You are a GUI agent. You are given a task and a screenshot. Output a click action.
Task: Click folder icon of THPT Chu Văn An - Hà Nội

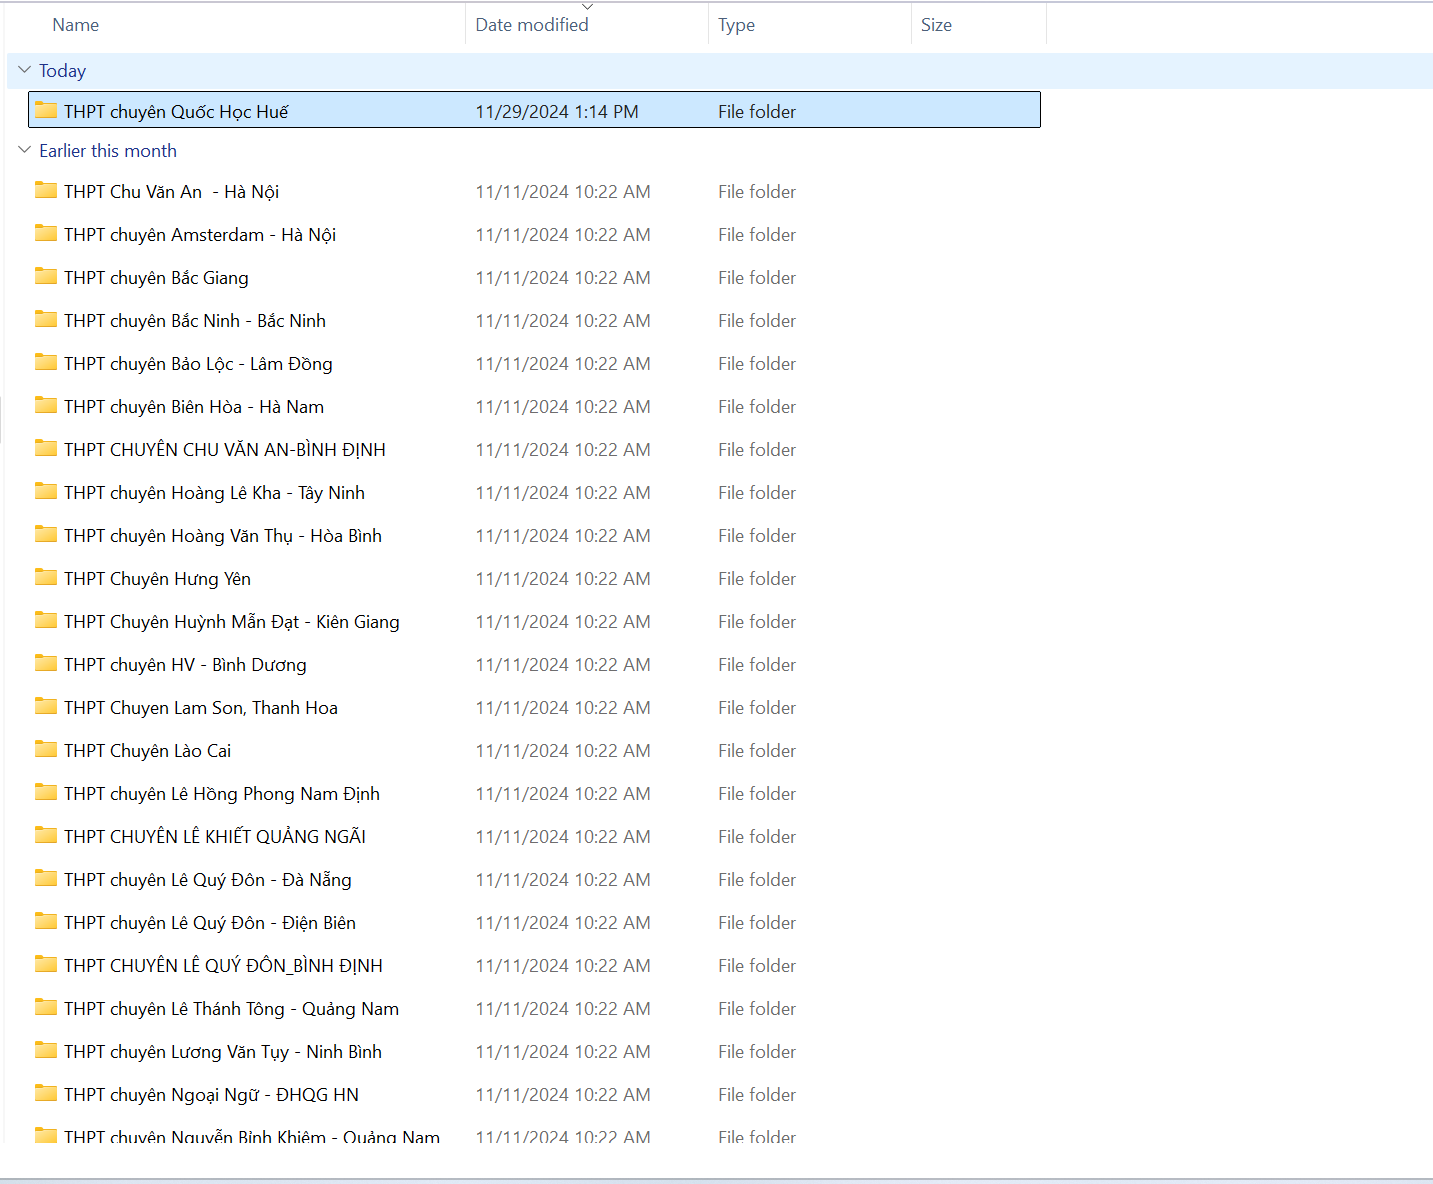(46, 190)
